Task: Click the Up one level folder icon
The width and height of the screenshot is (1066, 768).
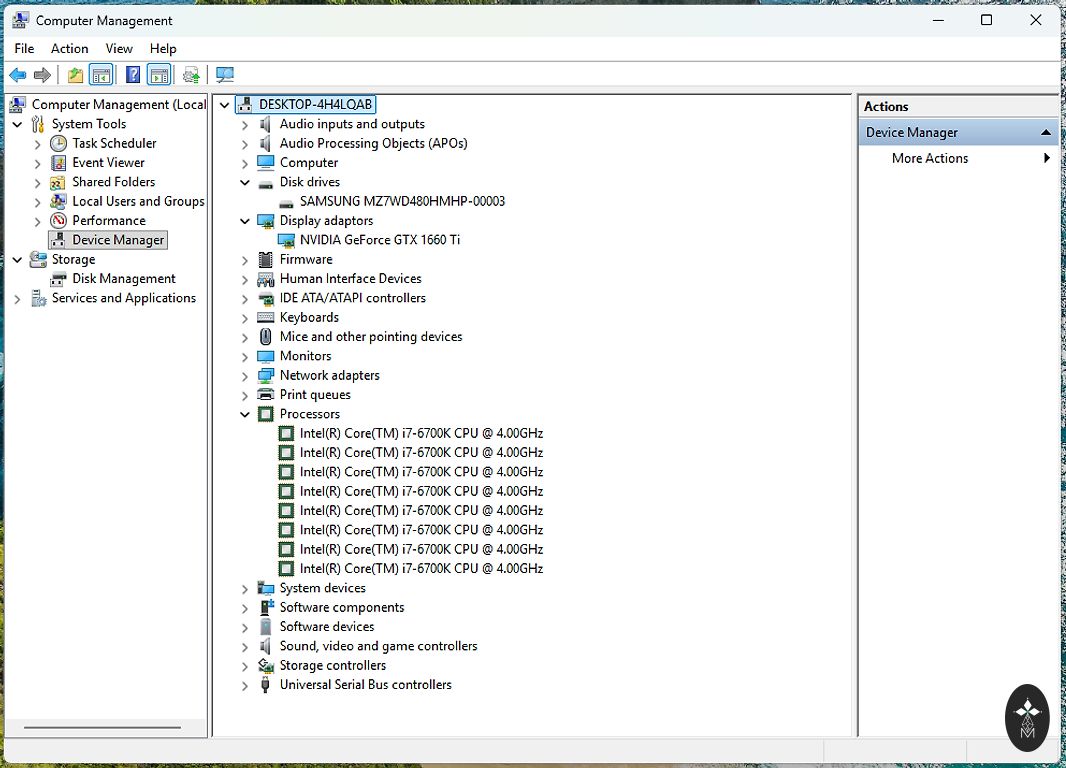Action: (x=75, y=75)
